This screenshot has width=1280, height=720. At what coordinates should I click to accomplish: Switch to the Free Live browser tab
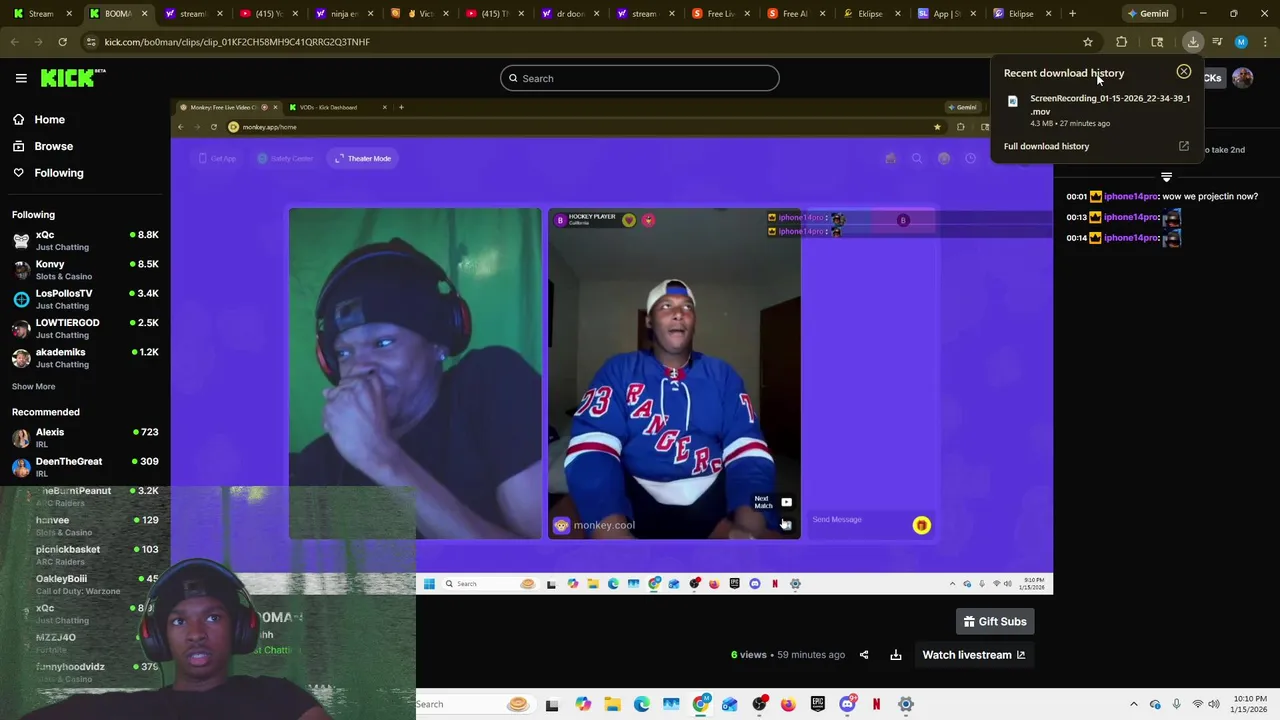(722, 14)
